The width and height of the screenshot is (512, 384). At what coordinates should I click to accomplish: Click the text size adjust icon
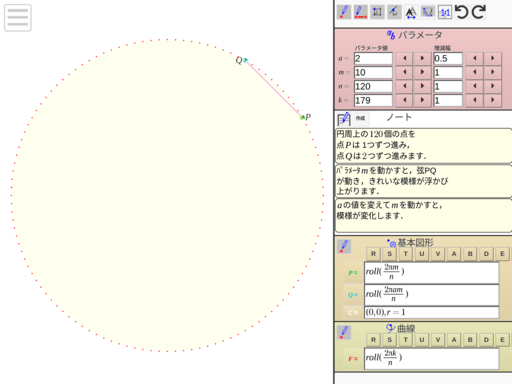[x=411, y=12]
